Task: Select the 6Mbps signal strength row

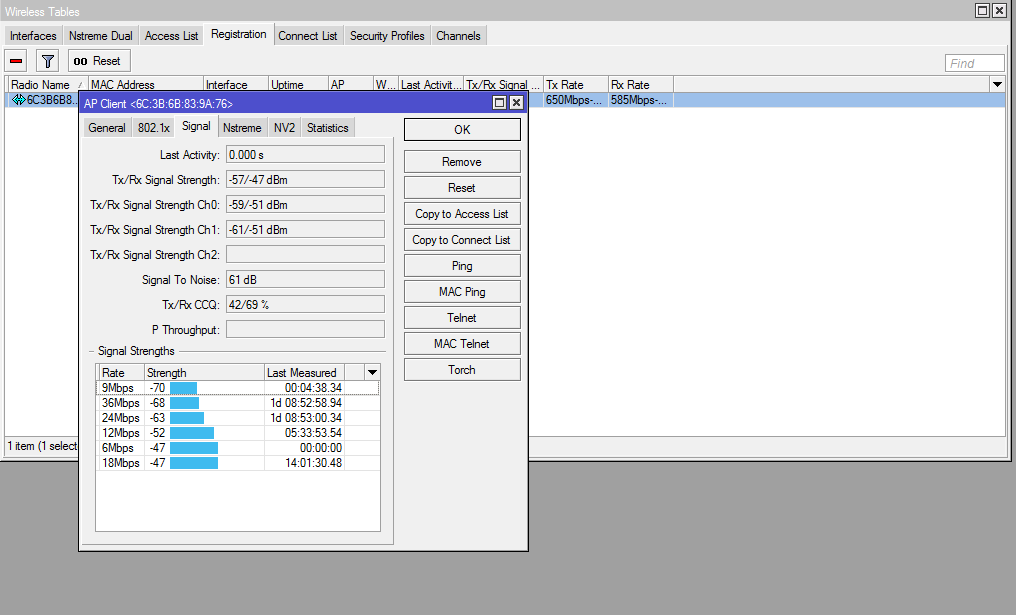Action: 238,447
